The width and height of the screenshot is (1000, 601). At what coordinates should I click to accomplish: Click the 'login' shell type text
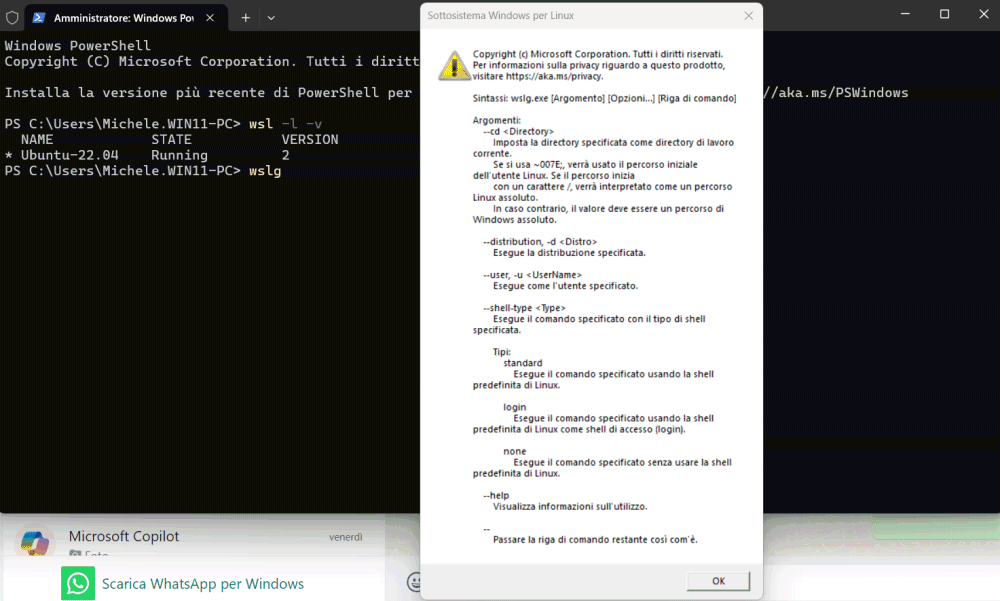[x=515, y=407]
